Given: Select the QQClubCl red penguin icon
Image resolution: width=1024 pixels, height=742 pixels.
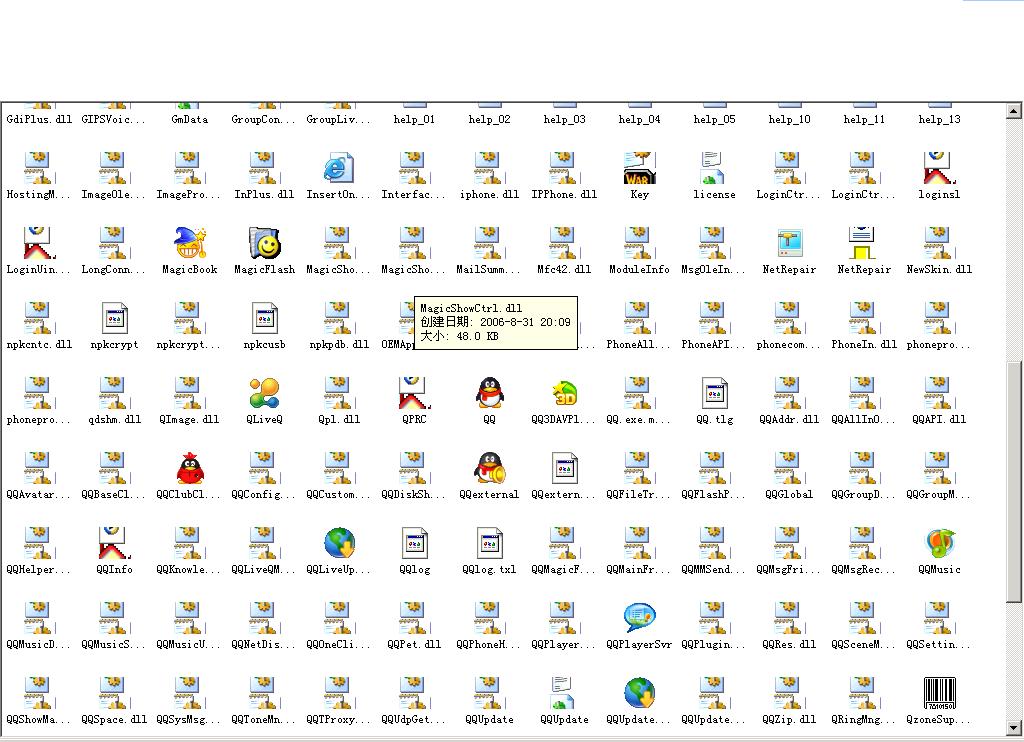Looking at the screenshot, I should pos(190,468).
